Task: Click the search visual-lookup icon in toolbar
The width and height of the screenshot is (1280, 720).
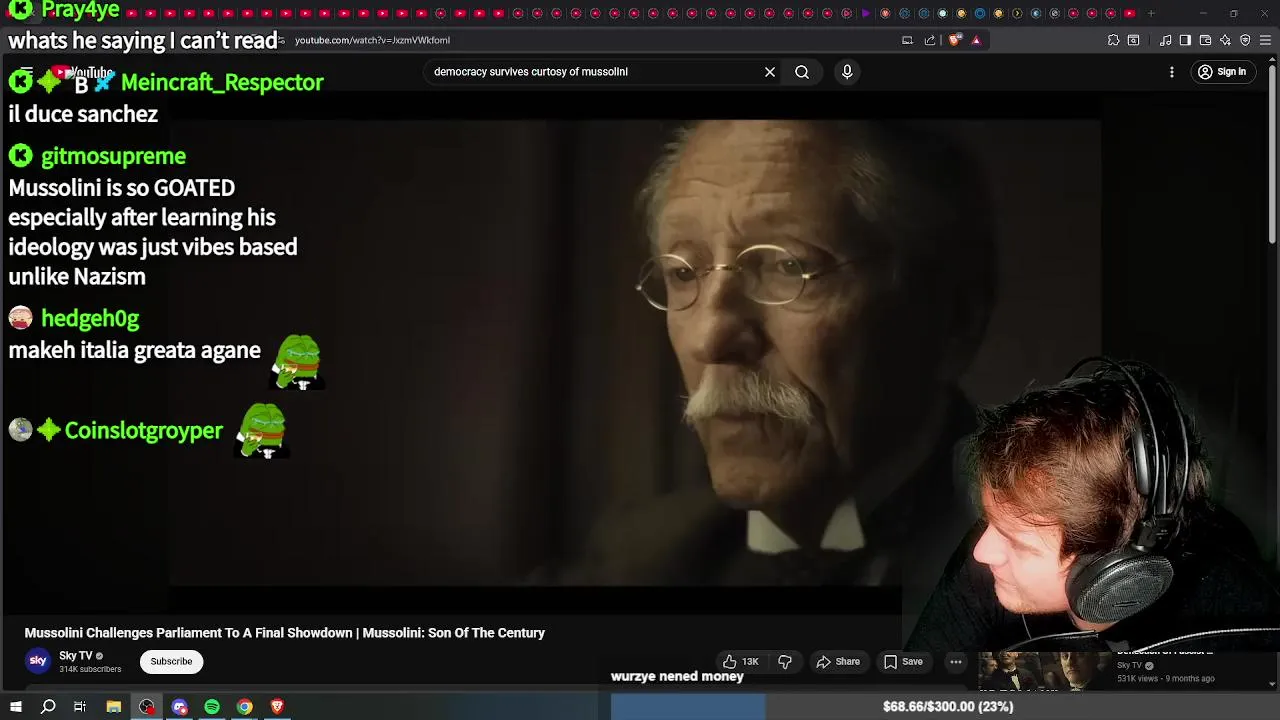Action: pyautogui.click(x=1133, y=40)
